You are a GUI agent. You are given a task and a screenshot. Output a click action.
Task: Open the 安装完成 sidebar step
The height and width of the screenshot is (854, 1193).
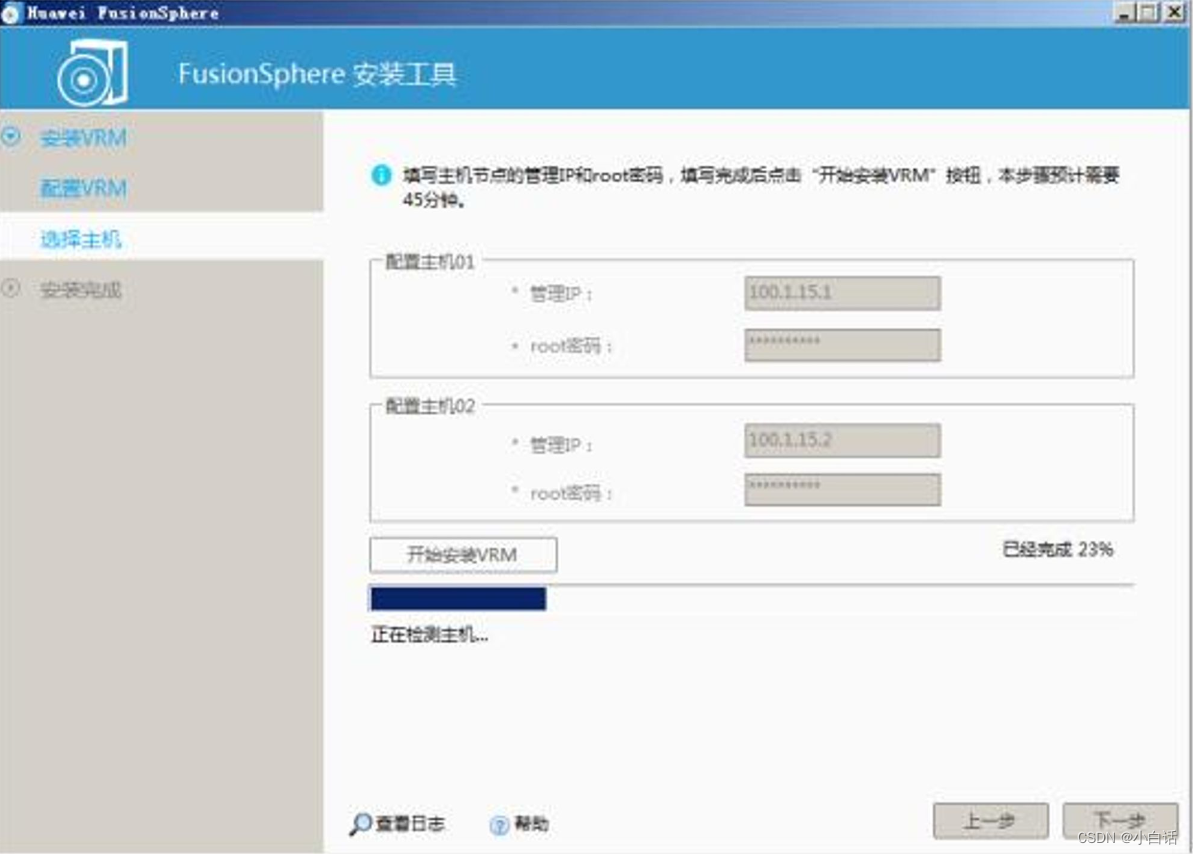81,289
